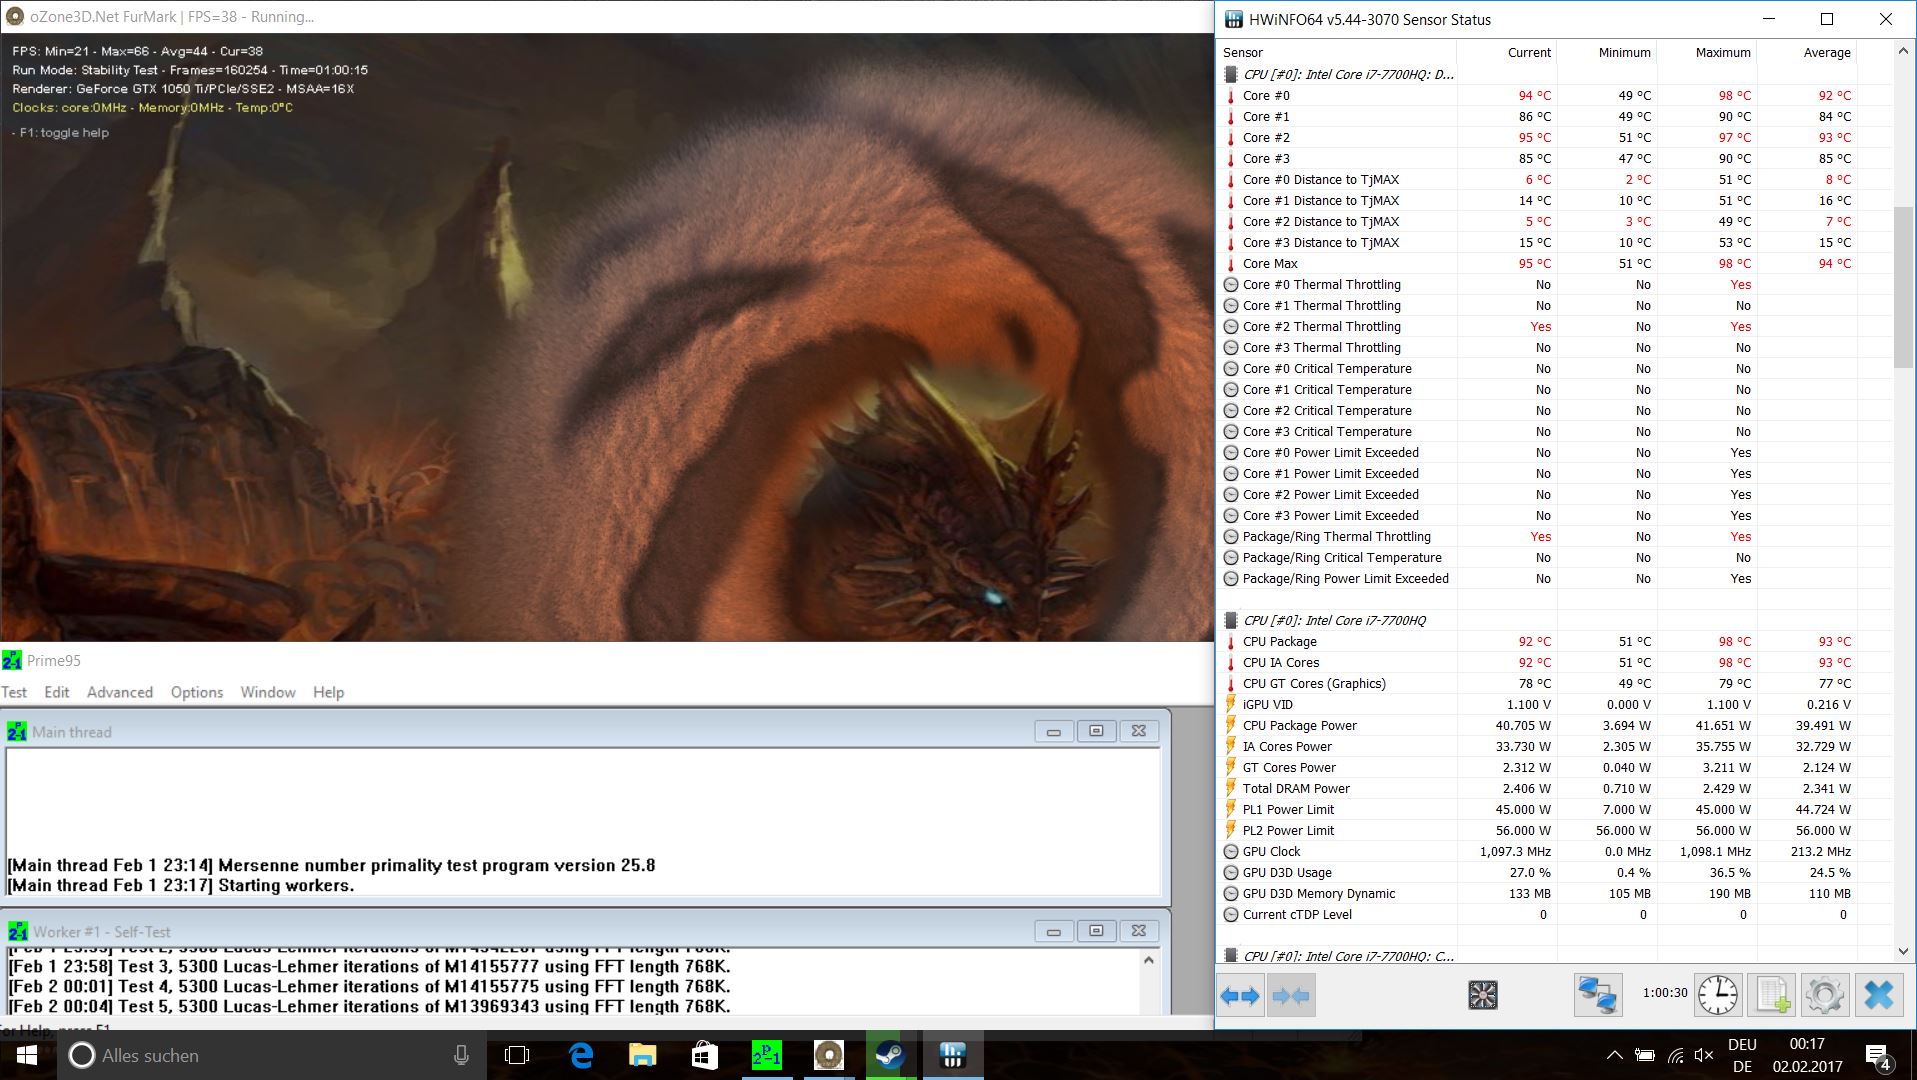Switch to FurMark via its taskbar icon

click(x=828, y=1055)
